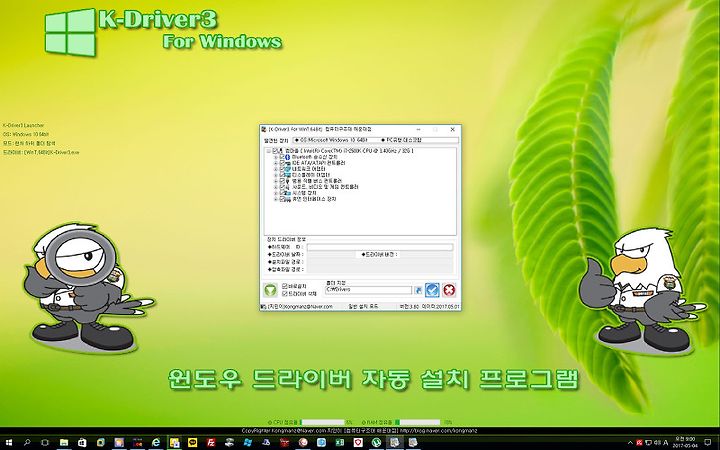
Task: Click the memory usage progress bar
Action: [418, 422]
